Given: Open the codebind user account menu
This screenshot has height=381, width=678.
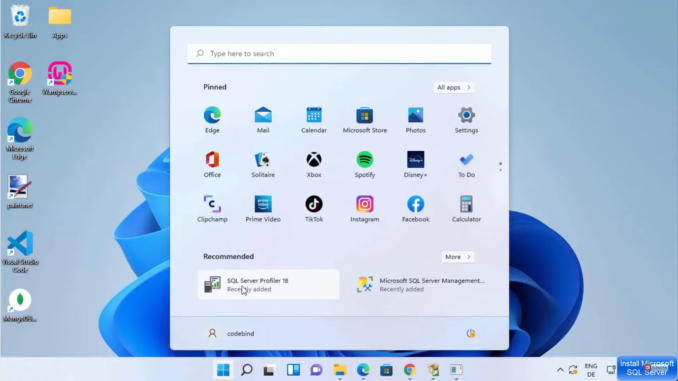Looking at the screenshot, I should [x=230, y=333].
